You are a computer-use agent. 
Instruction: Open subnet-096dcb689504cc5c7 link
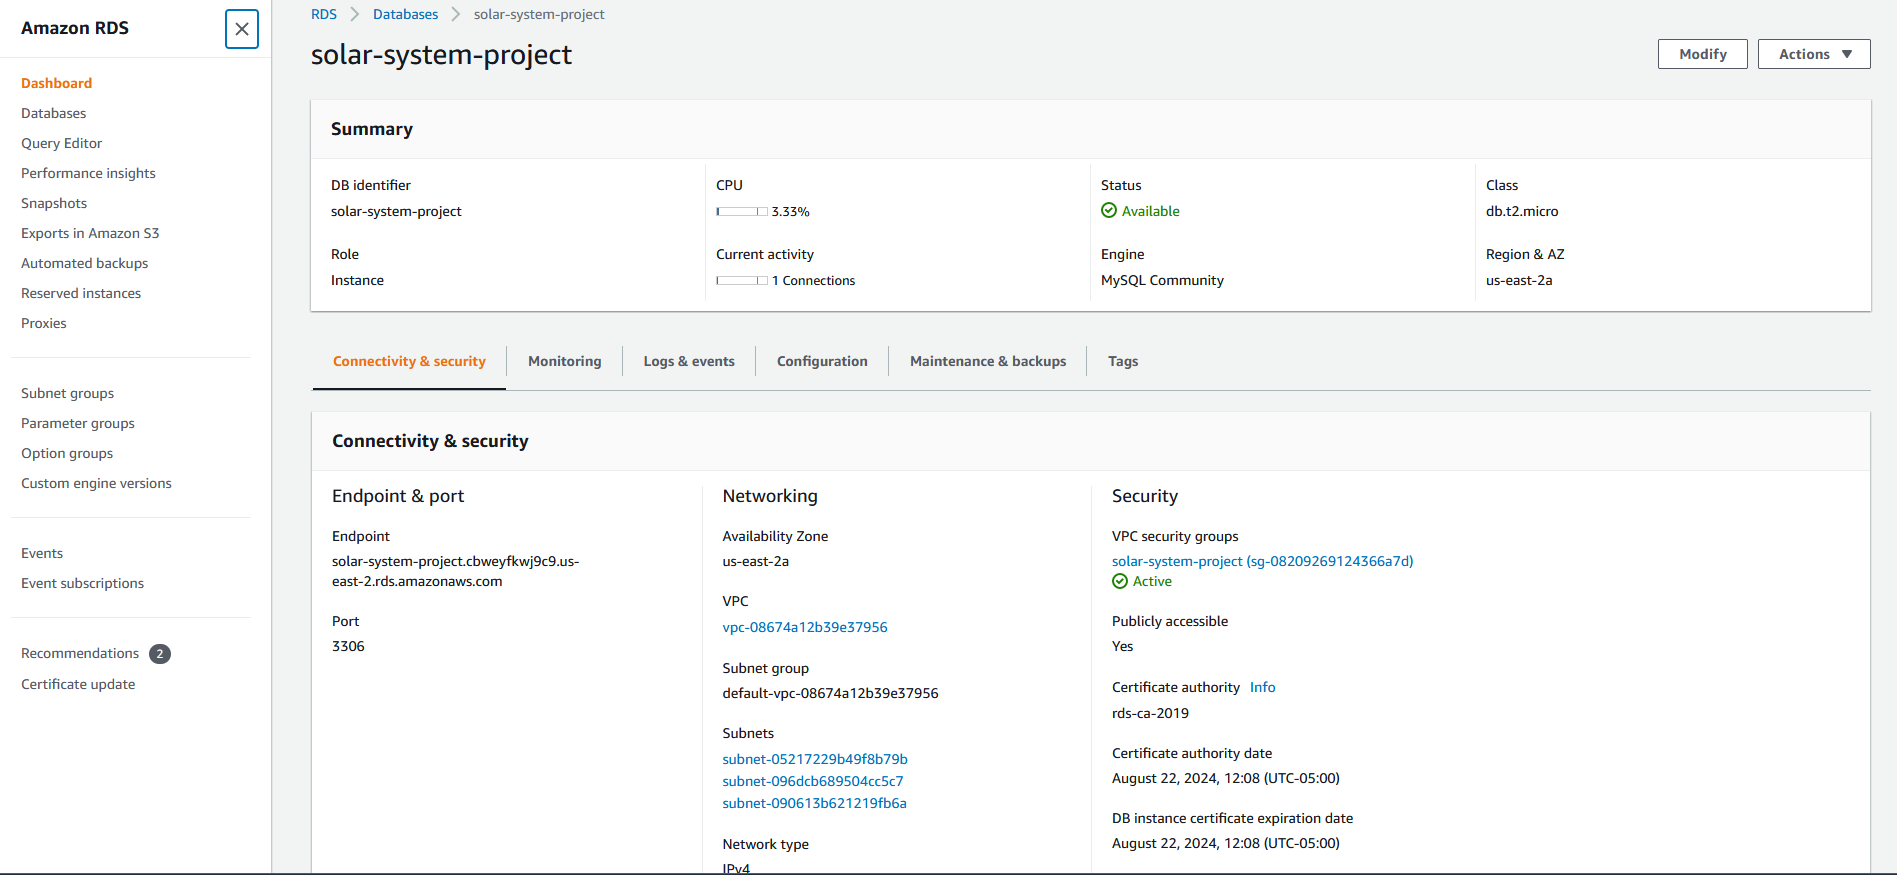813,781
